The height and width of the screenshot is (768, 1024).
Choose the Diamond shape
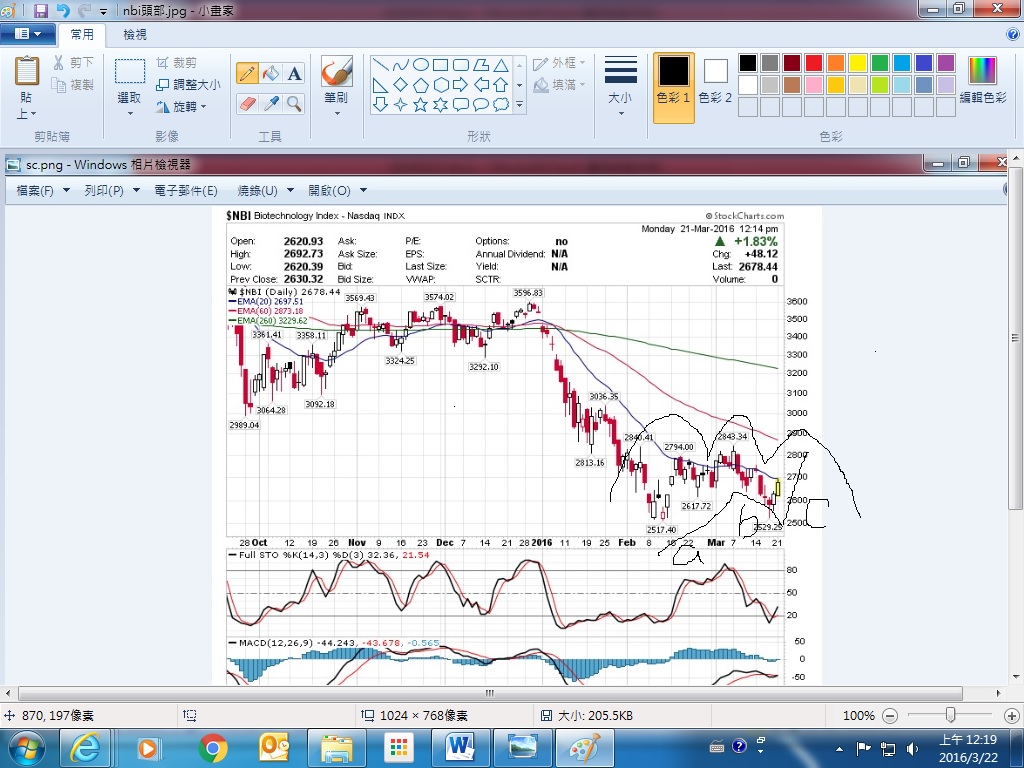[x=400, y=84]
